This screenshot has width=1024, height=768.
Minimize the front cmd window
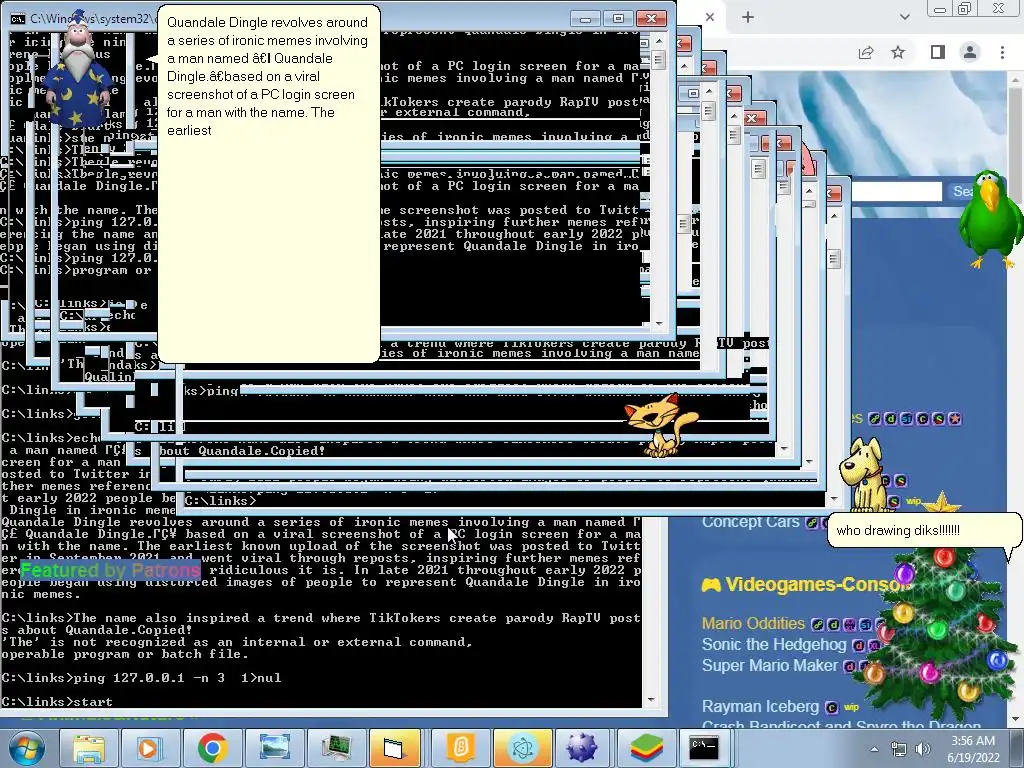tap(585, 18)
